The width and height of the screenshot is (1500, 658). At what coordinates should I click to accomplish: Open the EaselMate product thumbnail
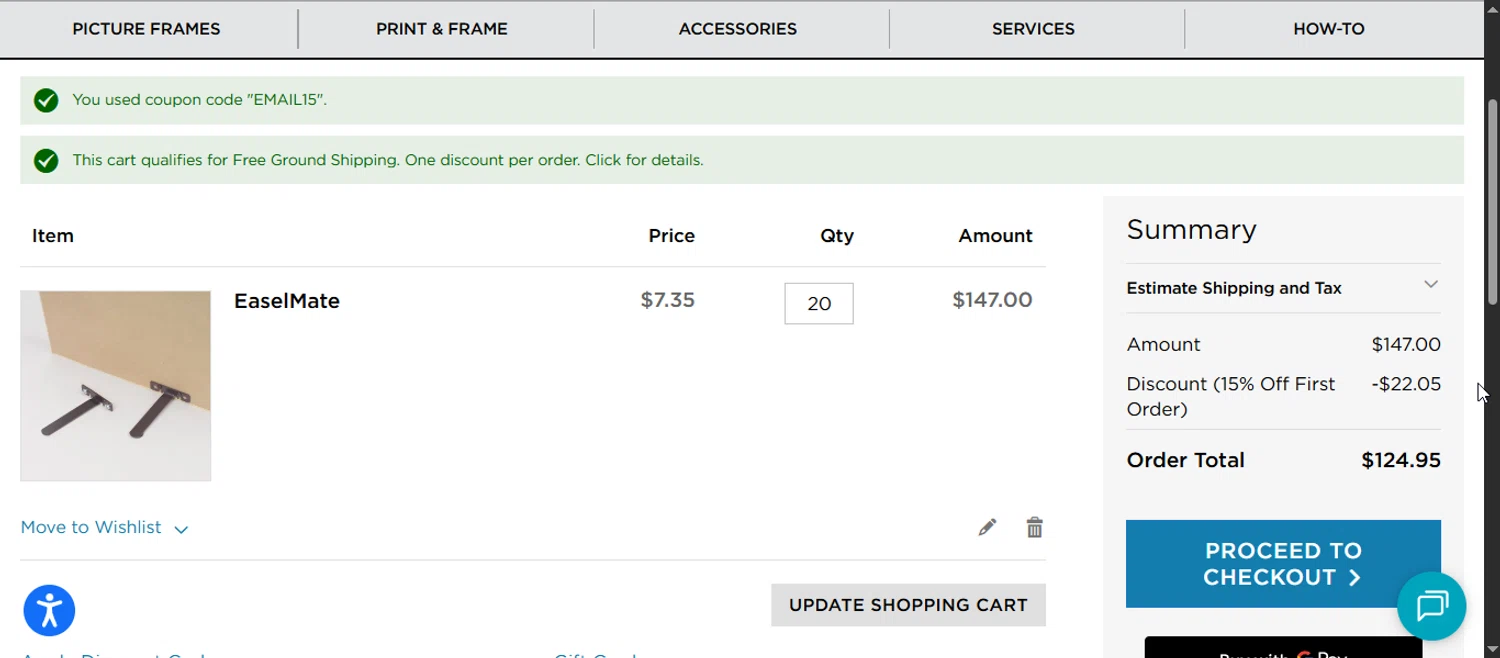tap(116, 386)
